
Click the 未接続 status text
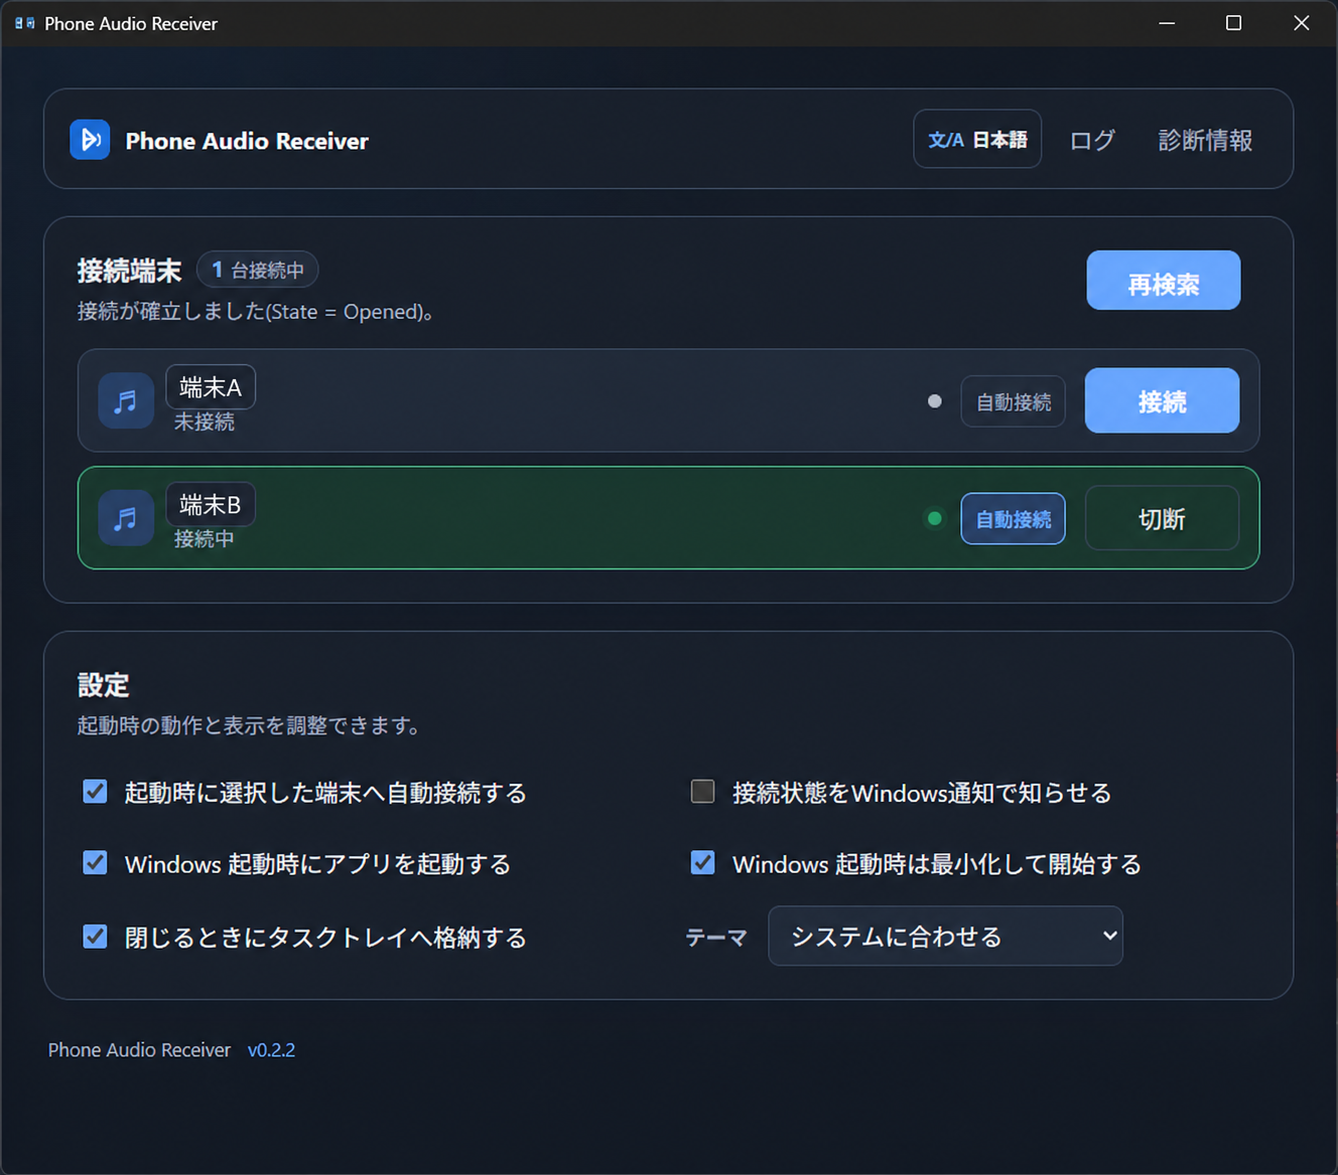coord(204,422)
